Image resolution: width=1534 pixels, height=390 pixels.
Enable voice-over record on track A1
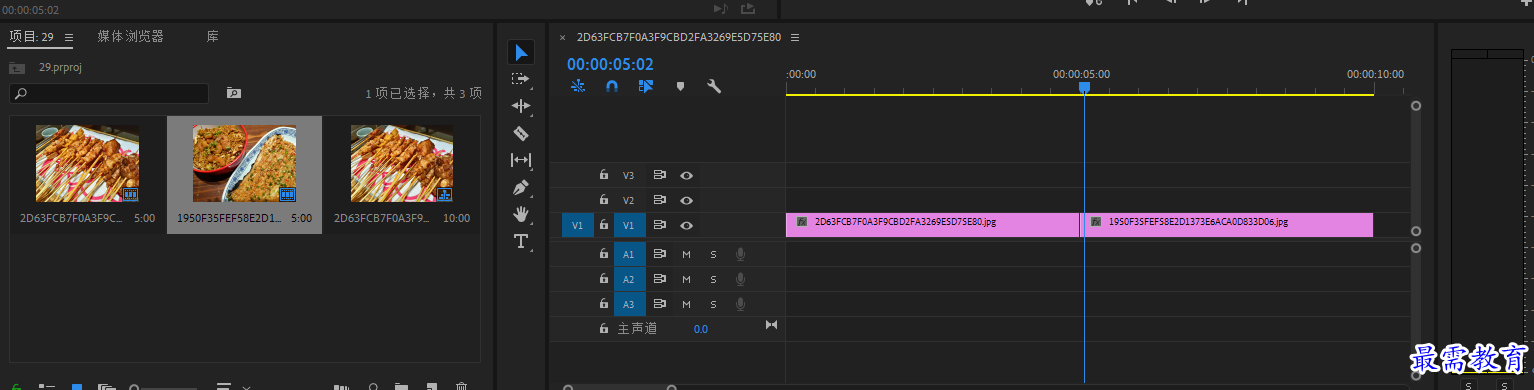click(x=741, y=254)
